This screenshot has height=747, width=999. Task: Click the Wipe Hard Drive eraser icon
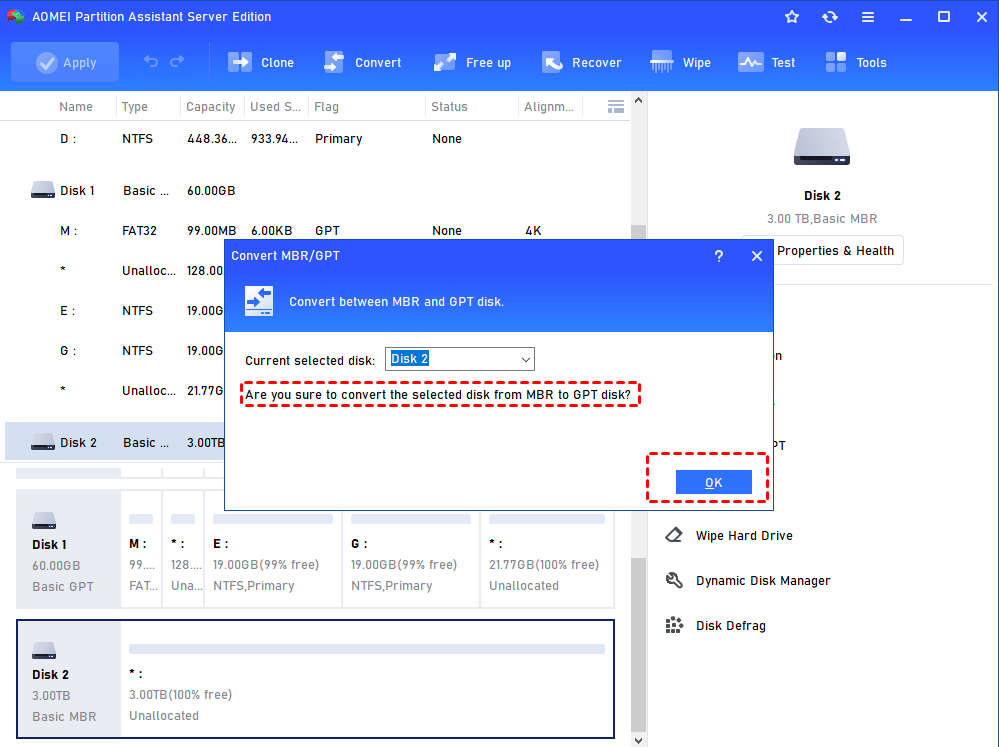[x=674, y=535]
